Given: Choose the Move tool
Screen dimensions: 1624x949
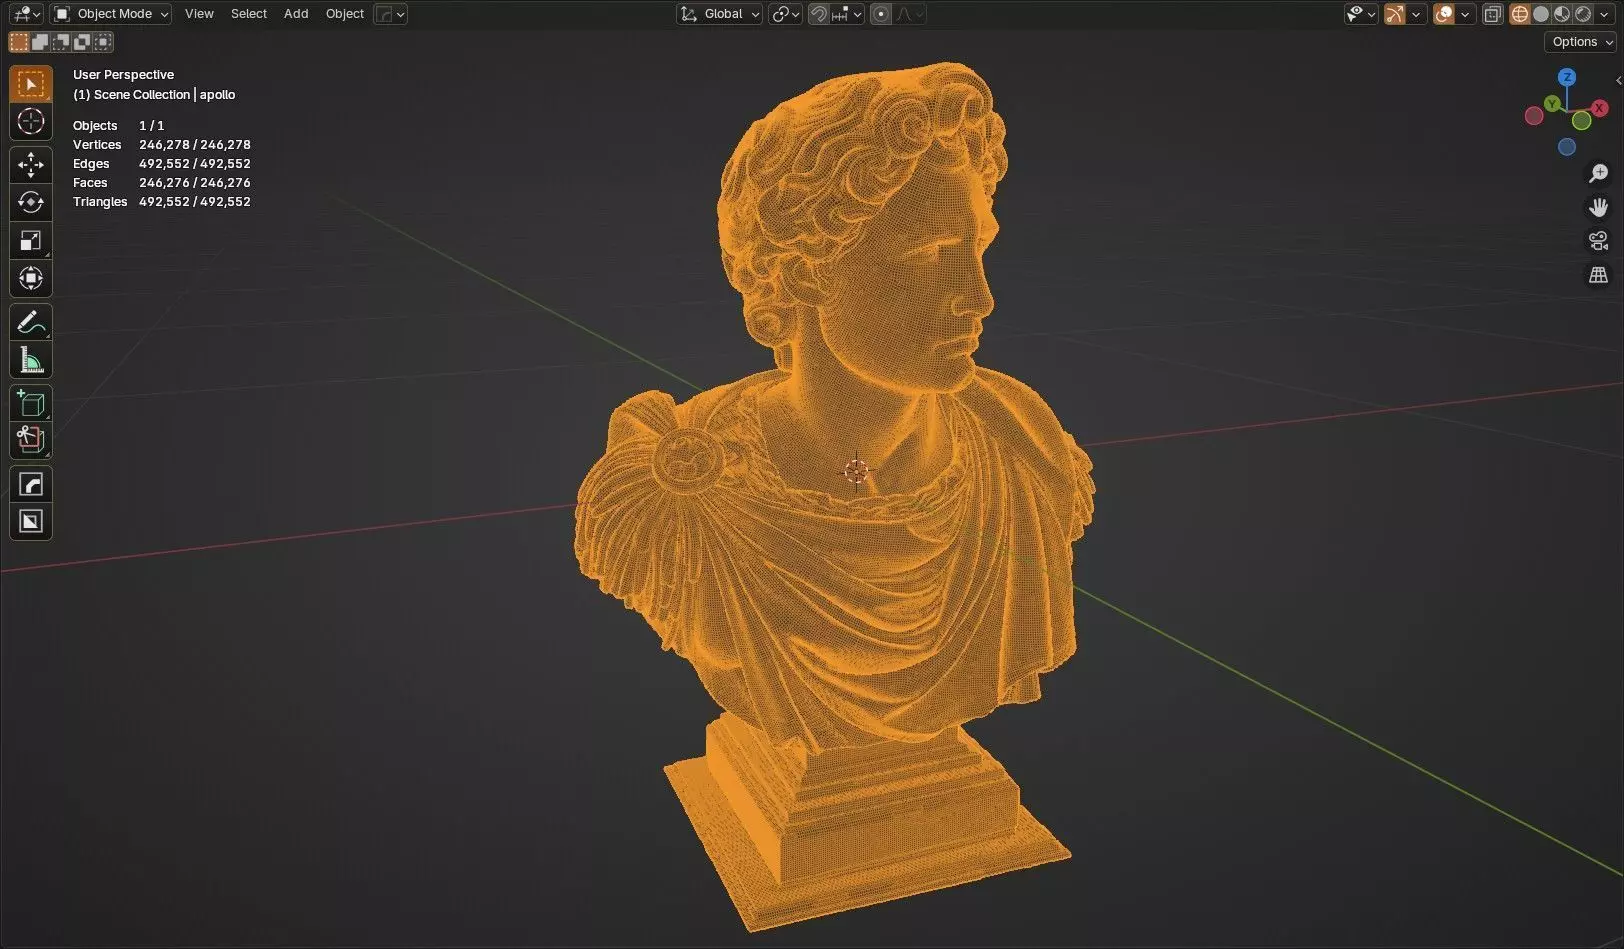Looking at the screenshot, I should coord(31,165).
